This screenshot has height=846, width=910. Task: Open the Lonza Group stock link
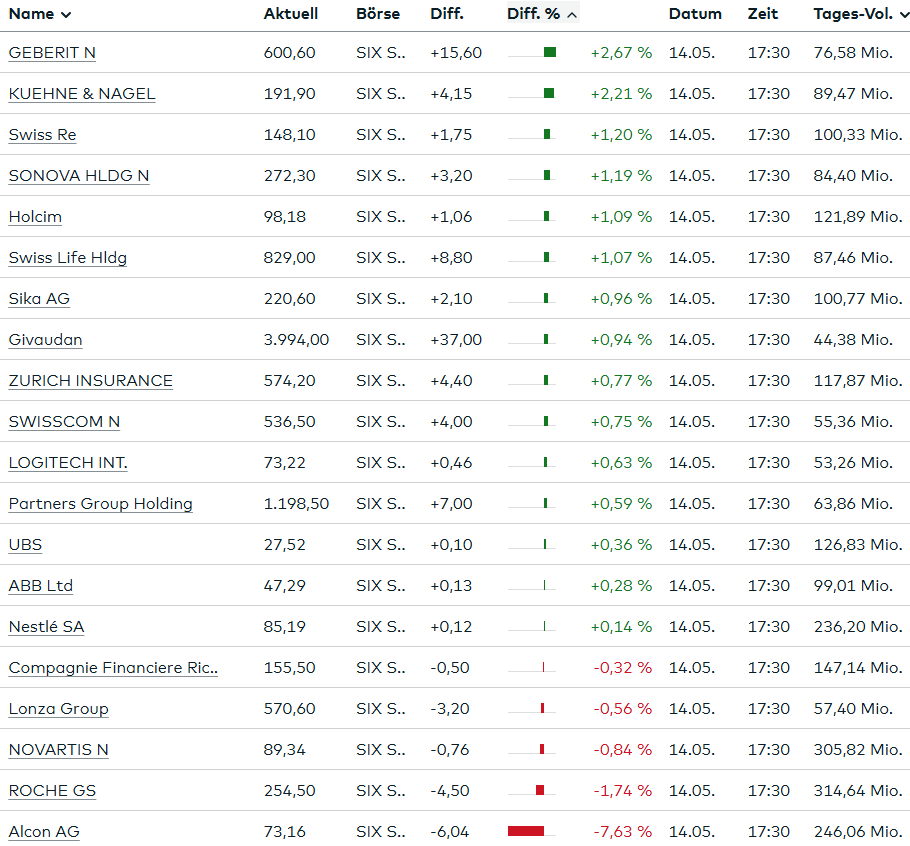pos(58,709)
